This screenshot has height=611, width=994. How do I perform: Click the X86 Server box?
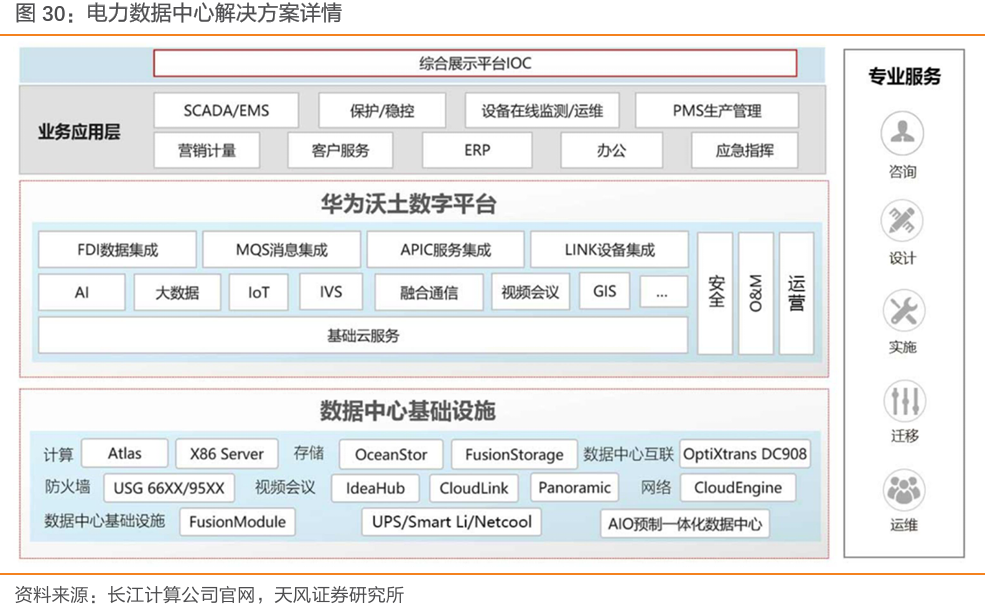[227, 453]
